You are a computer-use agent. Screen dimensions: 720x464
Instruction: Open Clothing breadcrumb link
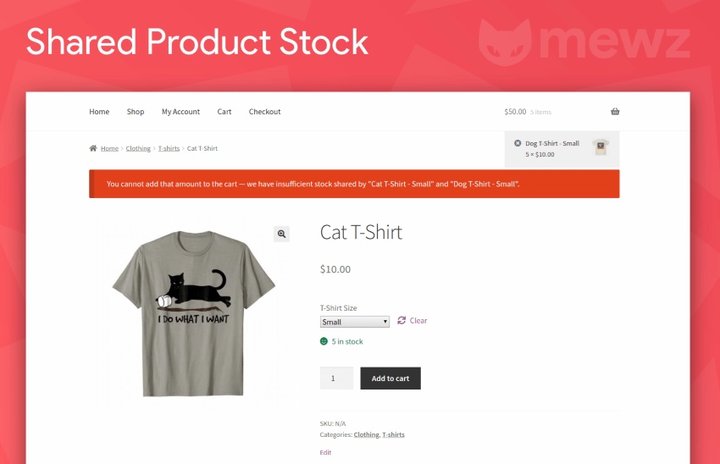[x=138, y=148]
